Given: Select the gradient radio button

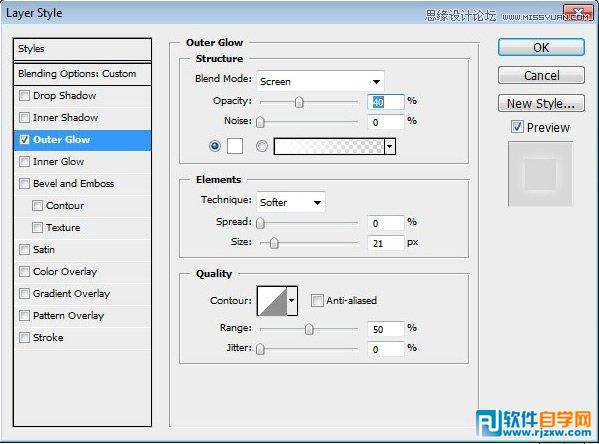Looking at the screenshot, I should pyautogui.click(x=262, y=146).
